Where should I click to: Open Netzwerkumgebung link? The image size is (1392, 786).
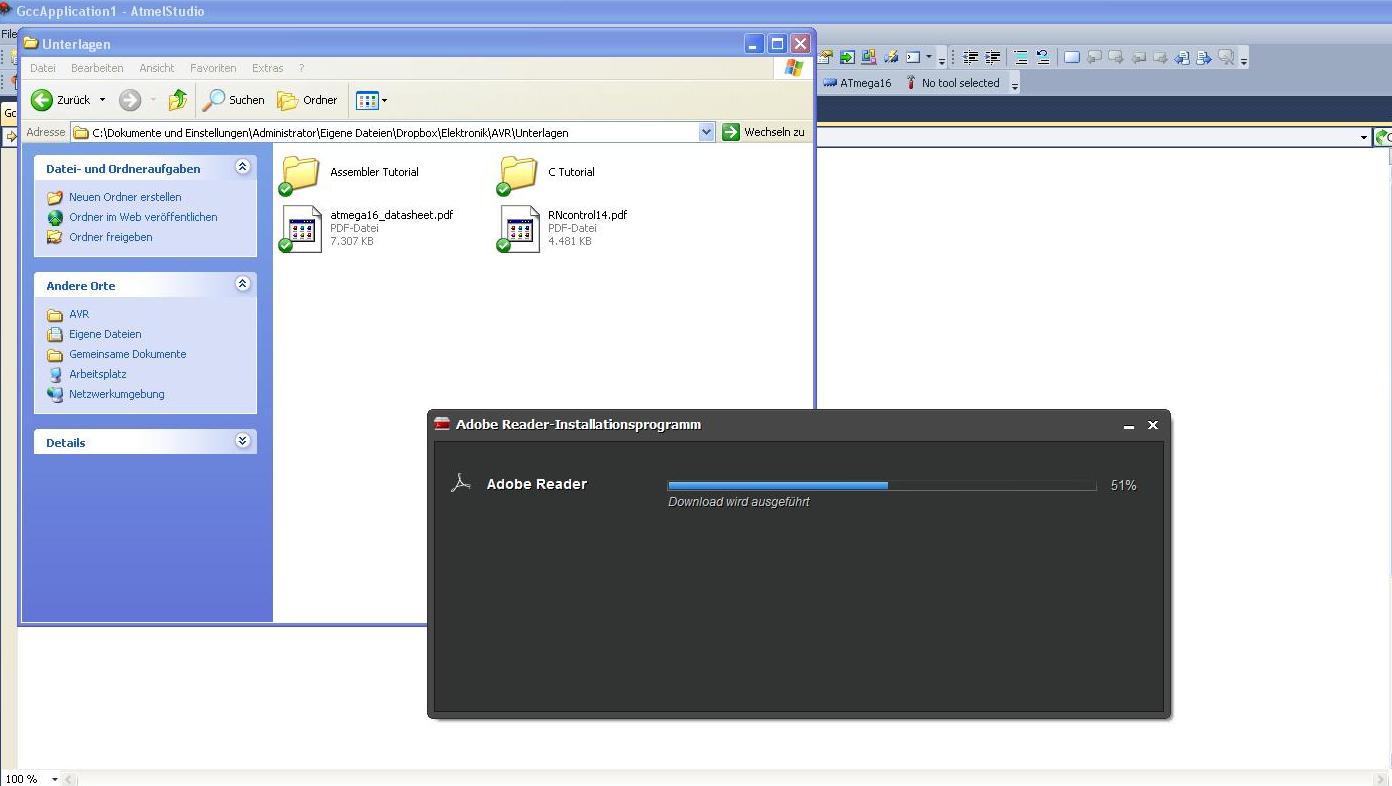[117, 394]
